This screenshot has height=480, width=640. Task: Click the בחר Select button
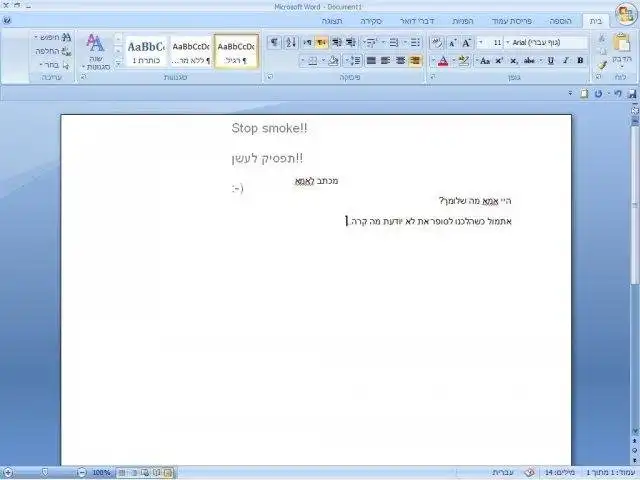pos(55,65)
